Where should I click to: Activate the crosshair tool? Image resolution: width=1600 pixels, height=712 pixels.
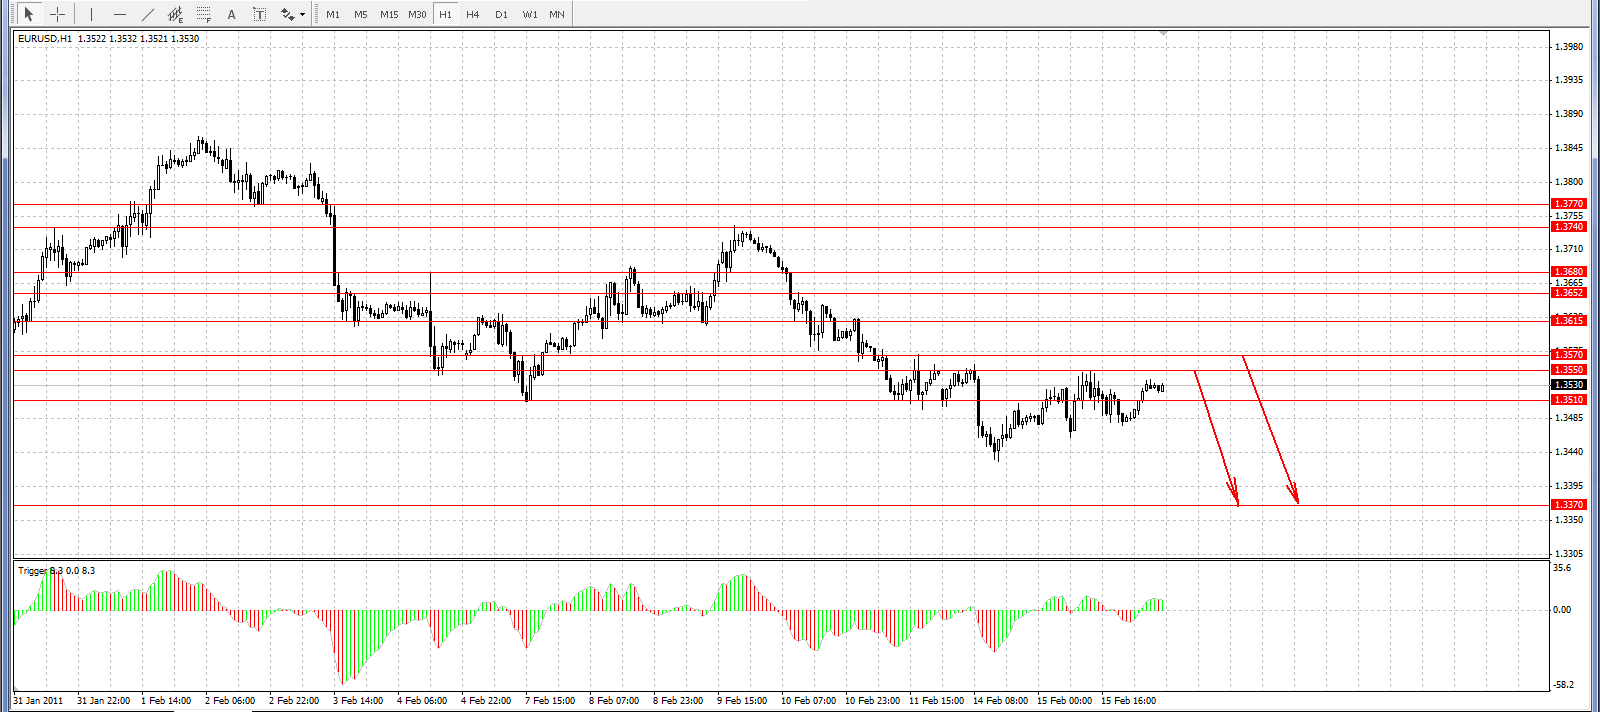pos(58,14)
